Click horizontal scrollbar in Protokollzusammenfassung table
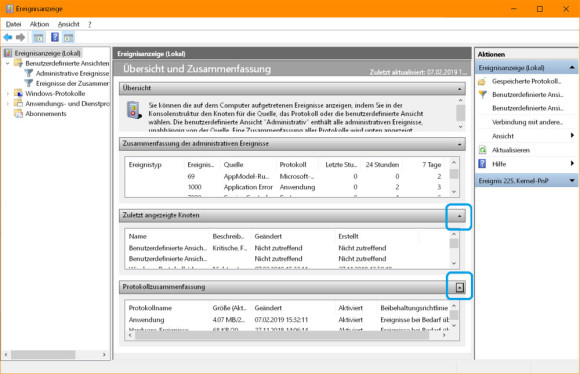This screenshot has height=374, width=580. pyautogui.click(x=287, y=335)
